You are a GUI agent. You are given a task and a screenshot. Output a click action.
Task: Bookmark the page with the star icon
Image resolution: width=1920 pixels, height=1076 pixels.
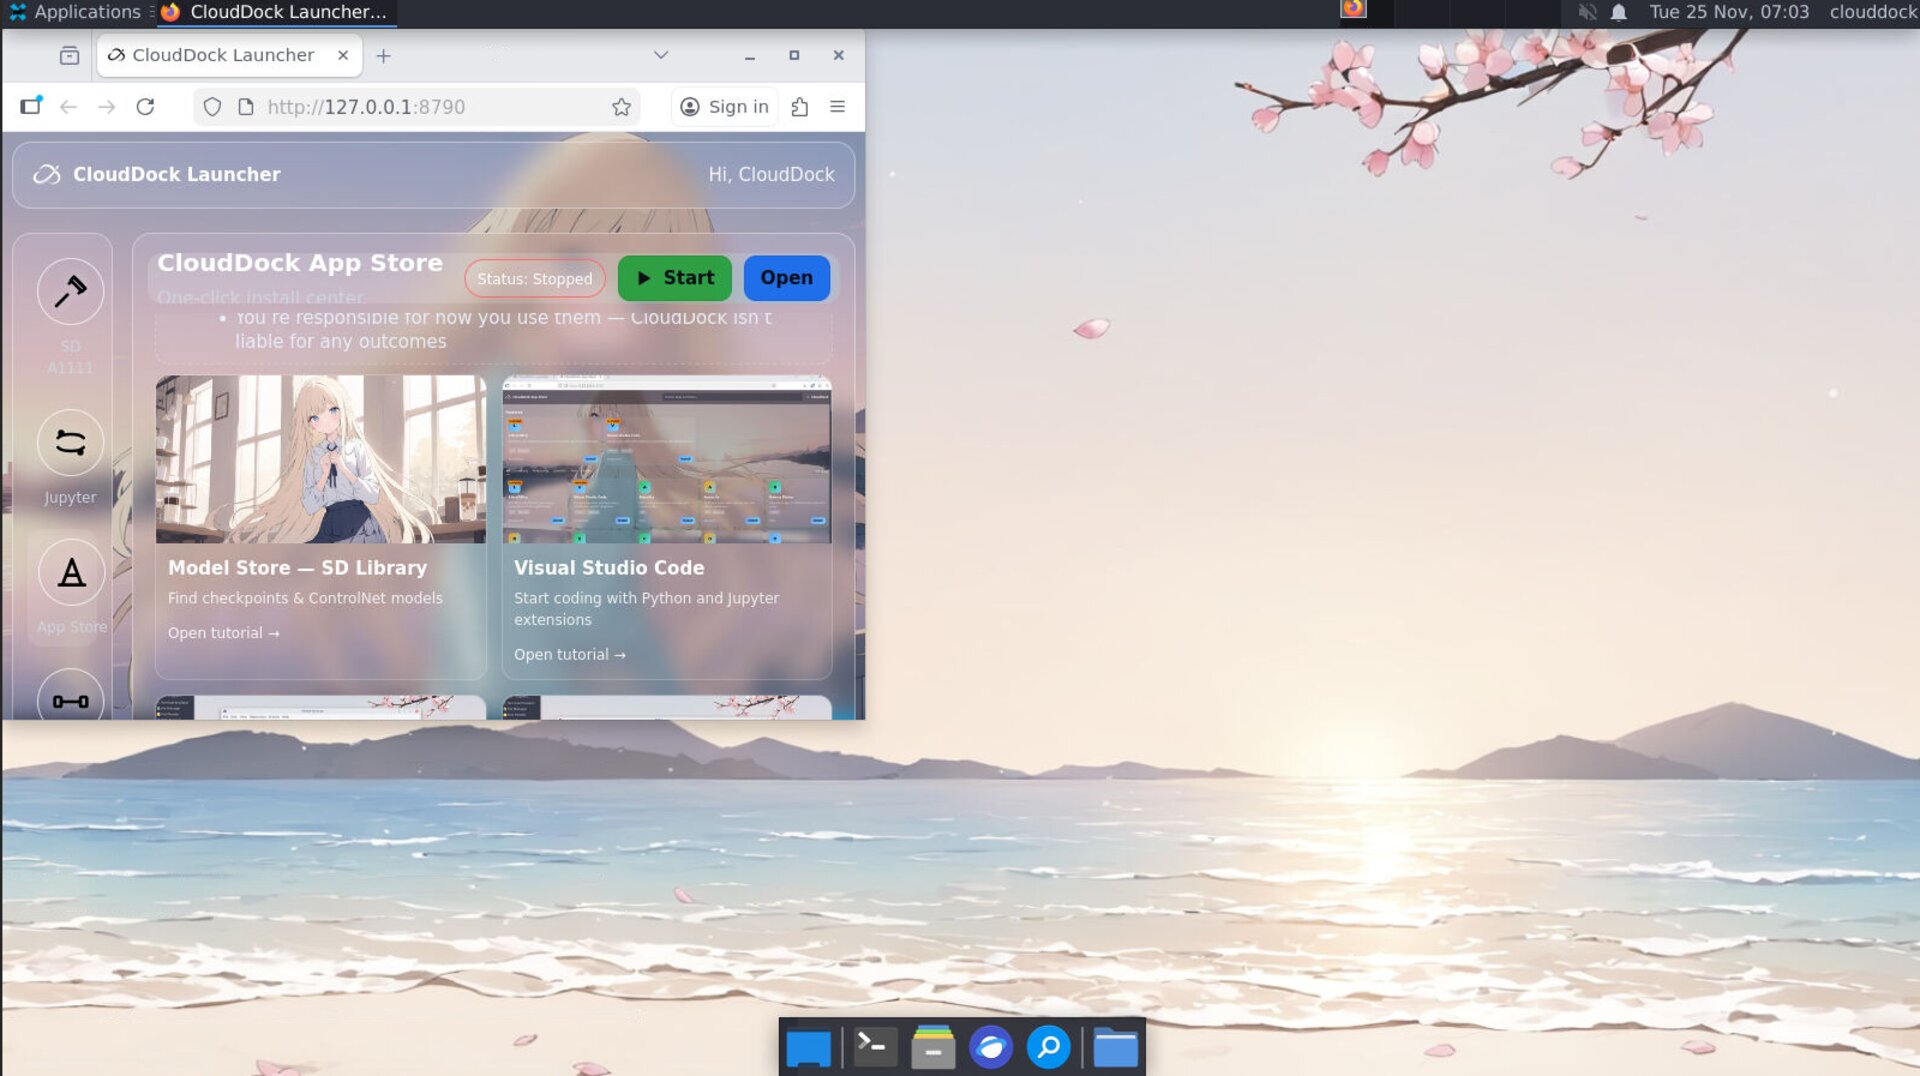coord(621,107)
